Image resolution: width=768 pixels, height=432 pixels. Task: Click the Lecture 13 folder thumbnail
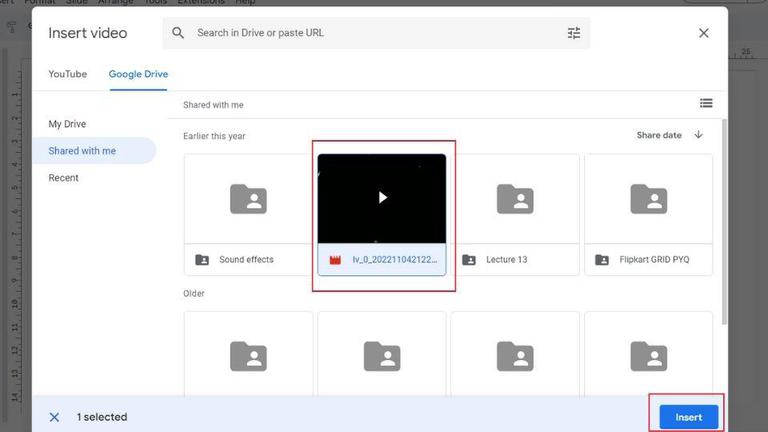click(x=515, y=199)
